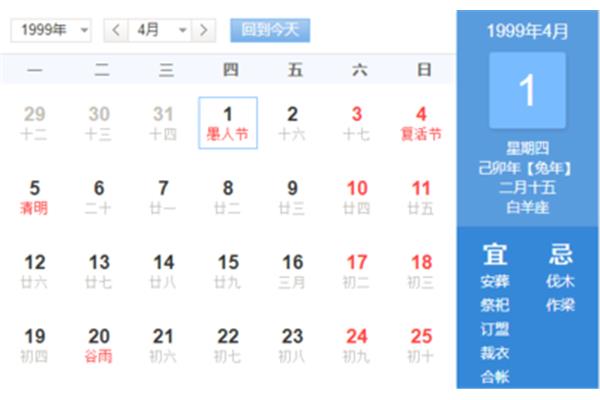Click 伐木 under 忌
This screenshot has height=400, width=600.
[561, 281]
